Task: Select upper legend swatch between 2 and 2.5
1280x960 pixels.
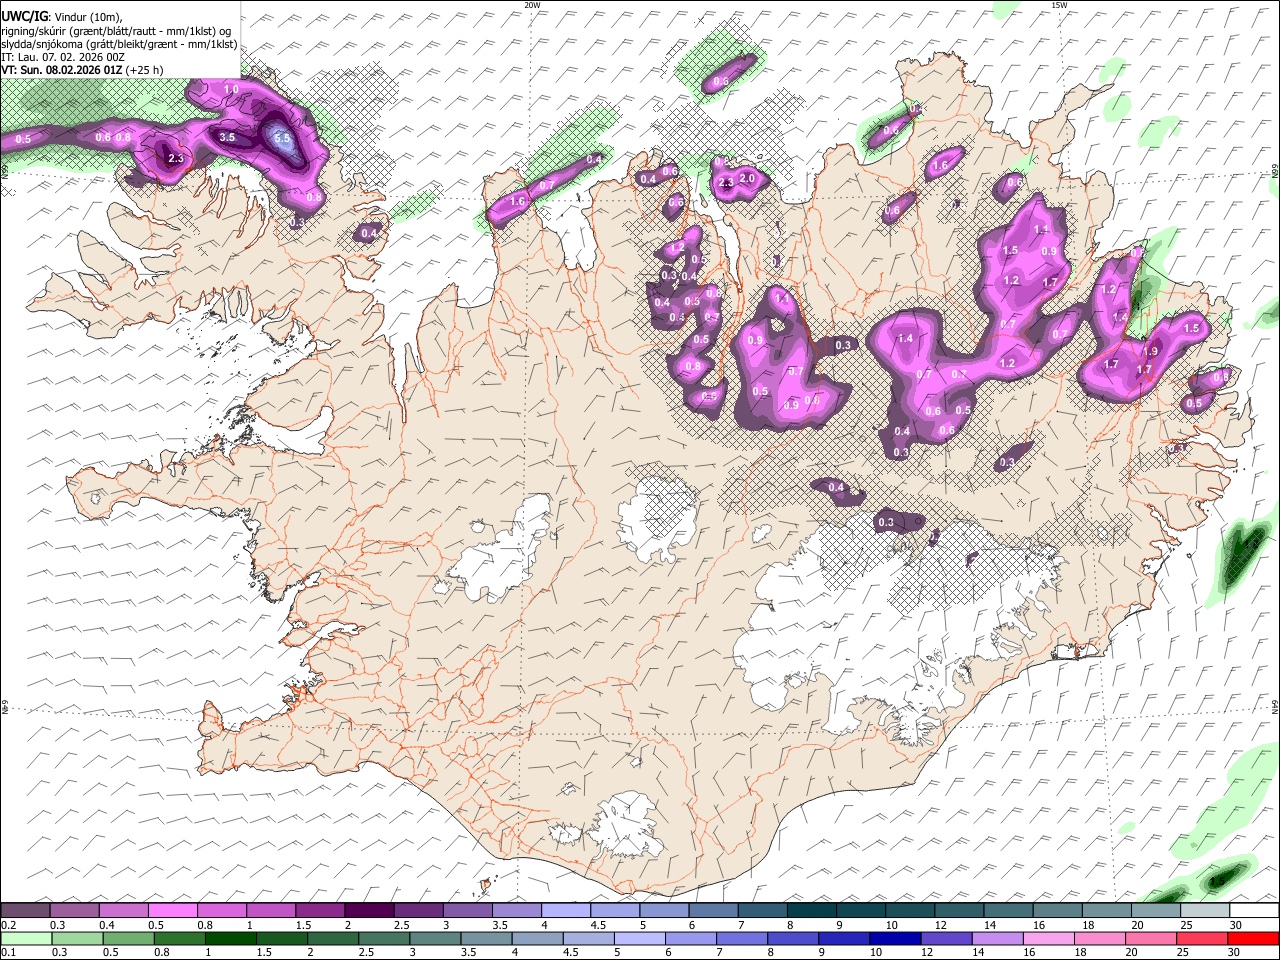Action: pos(368,911)
